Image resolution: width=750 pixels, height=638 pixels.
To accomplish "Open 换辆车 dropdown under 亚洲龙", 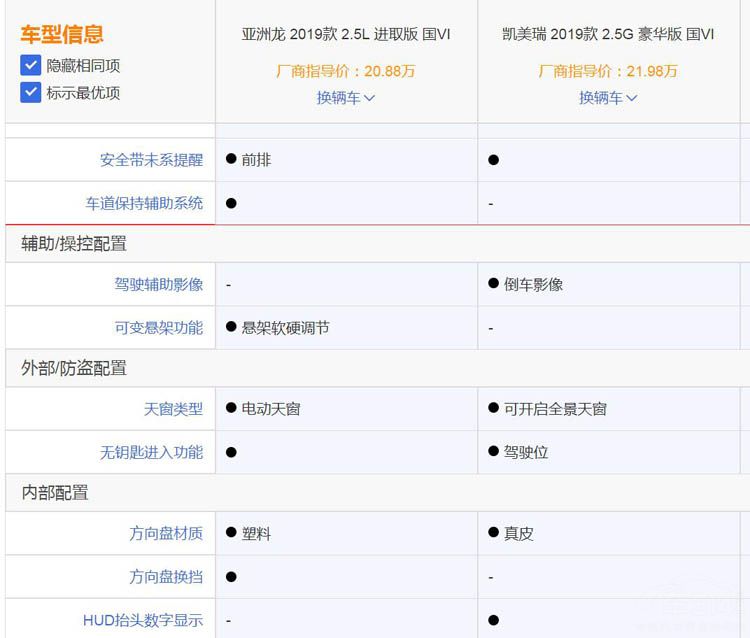I will pos(346,98).
